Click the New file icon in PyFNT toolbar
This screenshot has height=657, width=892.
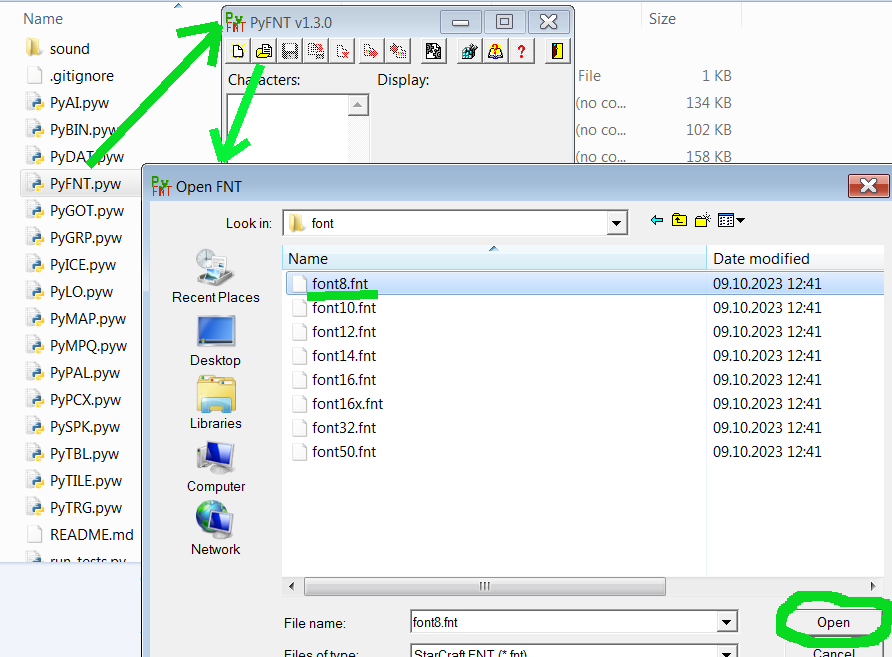pos(238,51)
